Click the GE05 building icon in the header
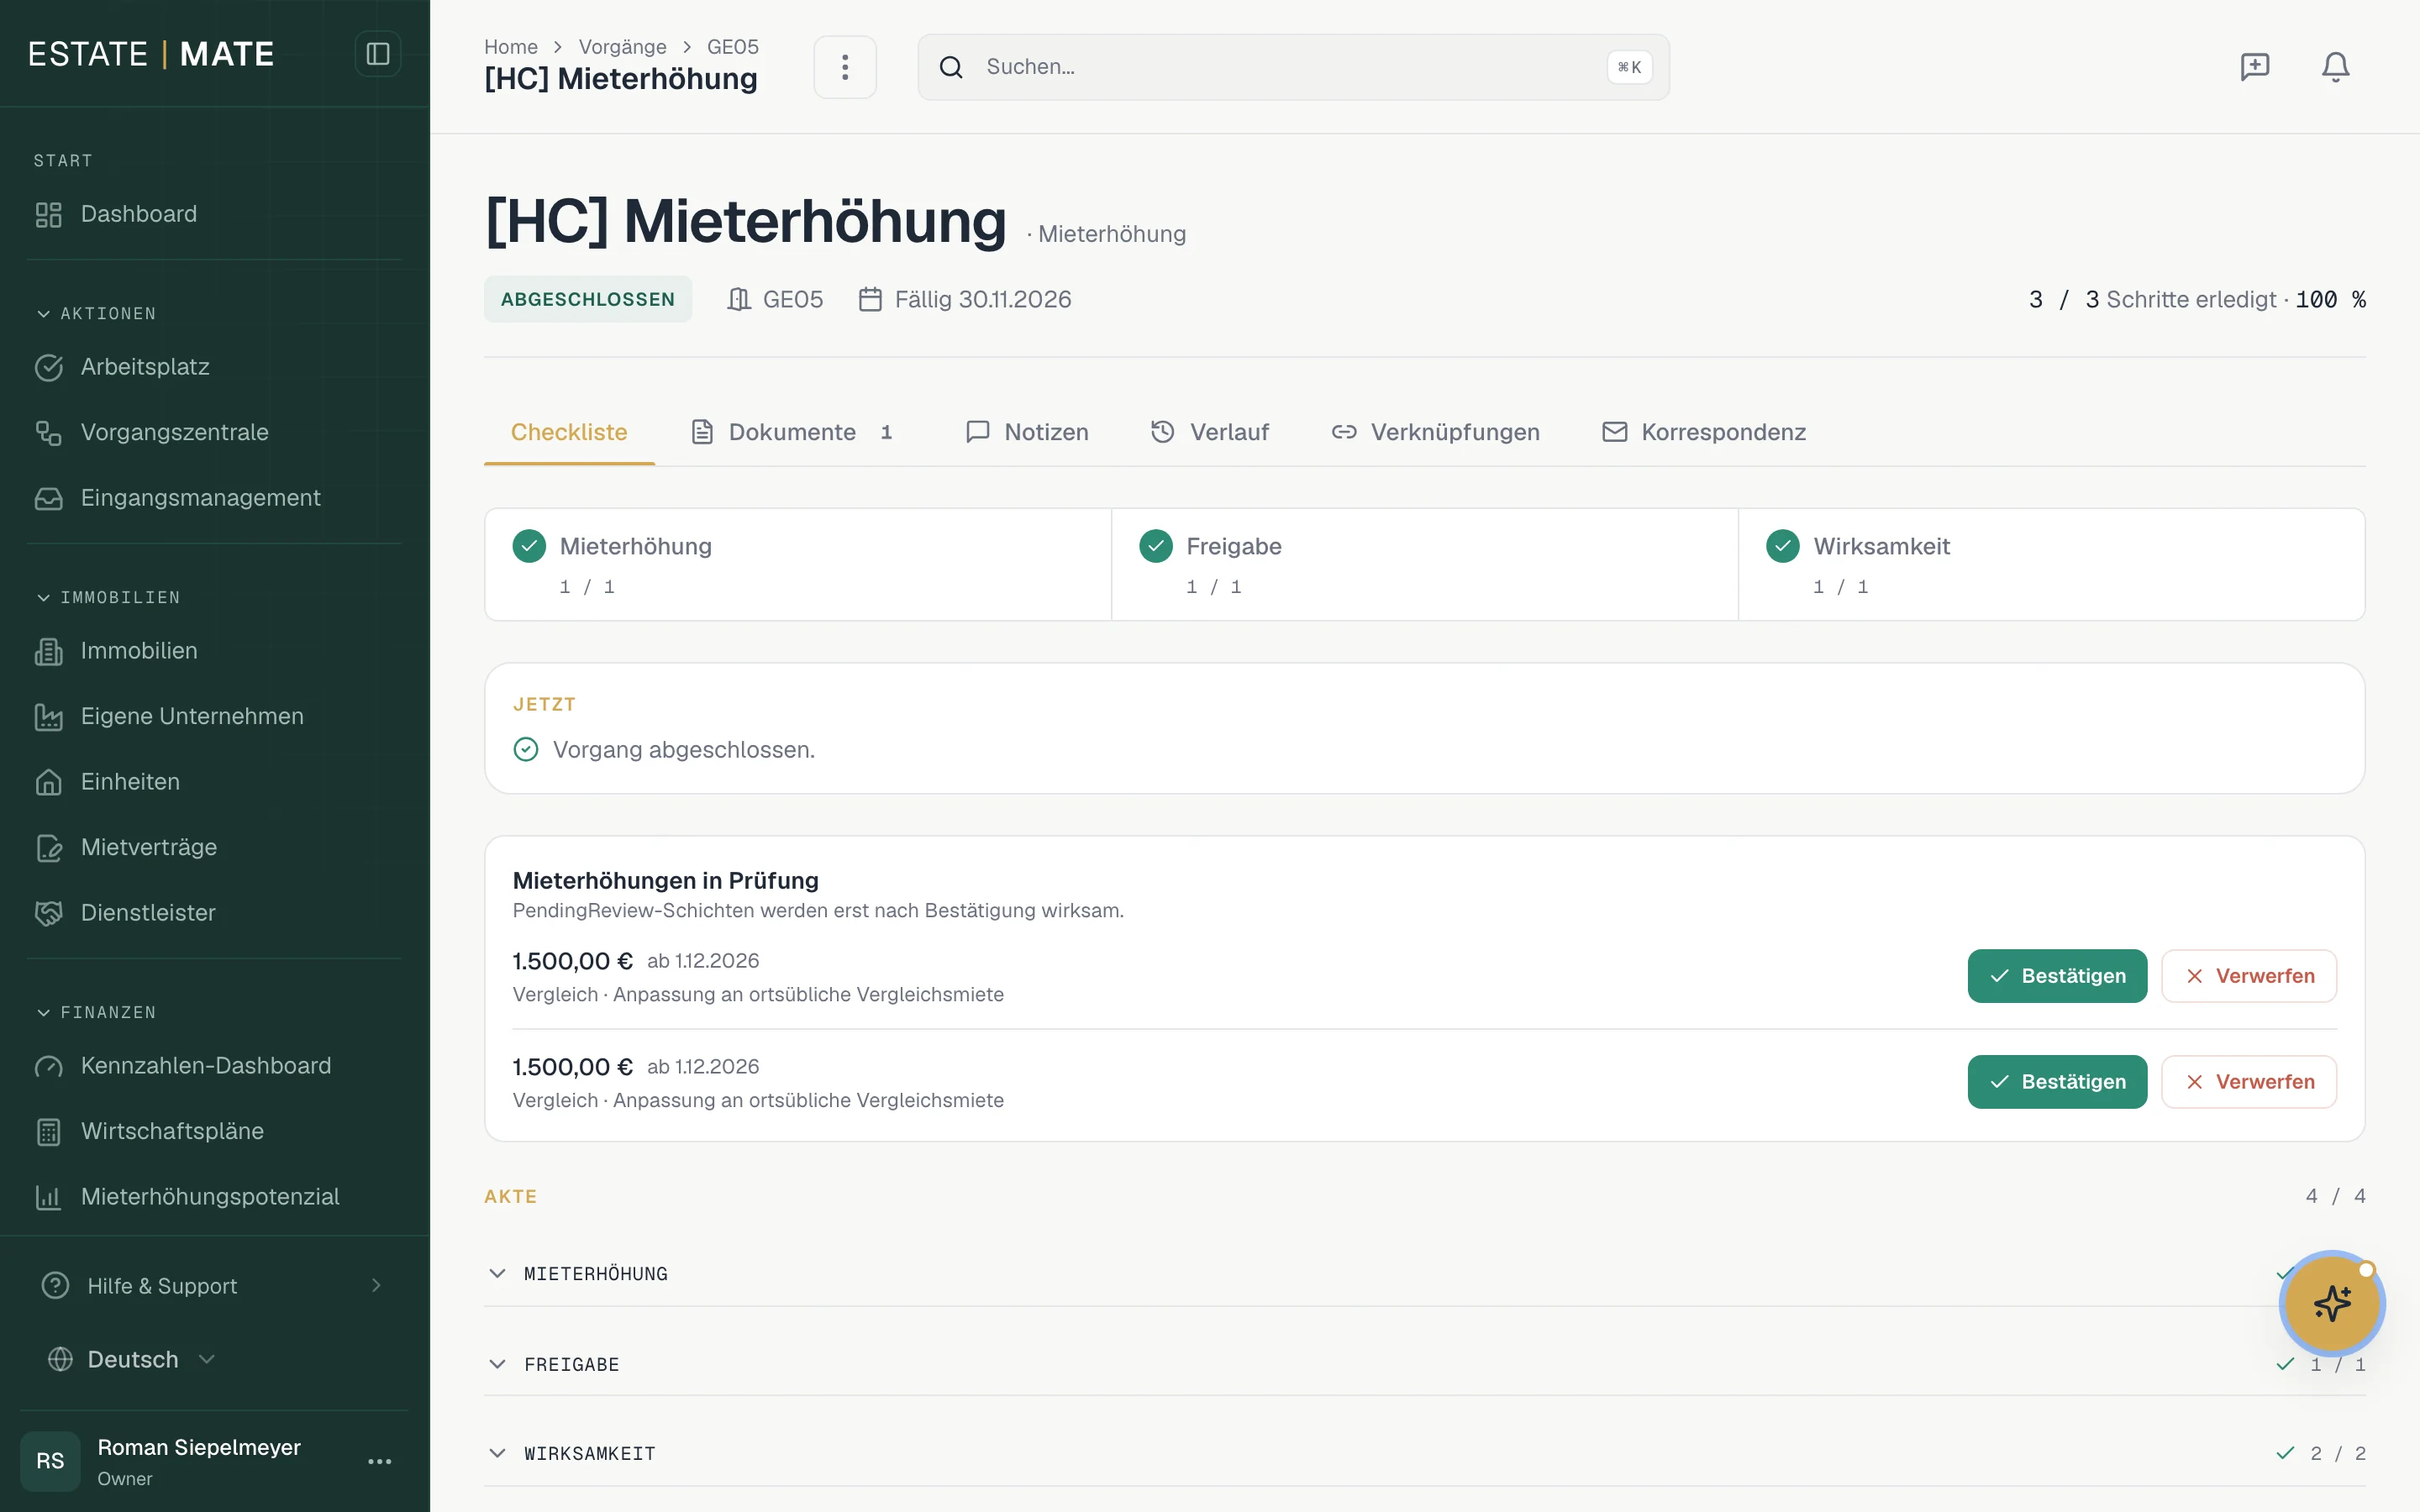The width and height of the screenshot is (2420, 1512). (739, 299)
